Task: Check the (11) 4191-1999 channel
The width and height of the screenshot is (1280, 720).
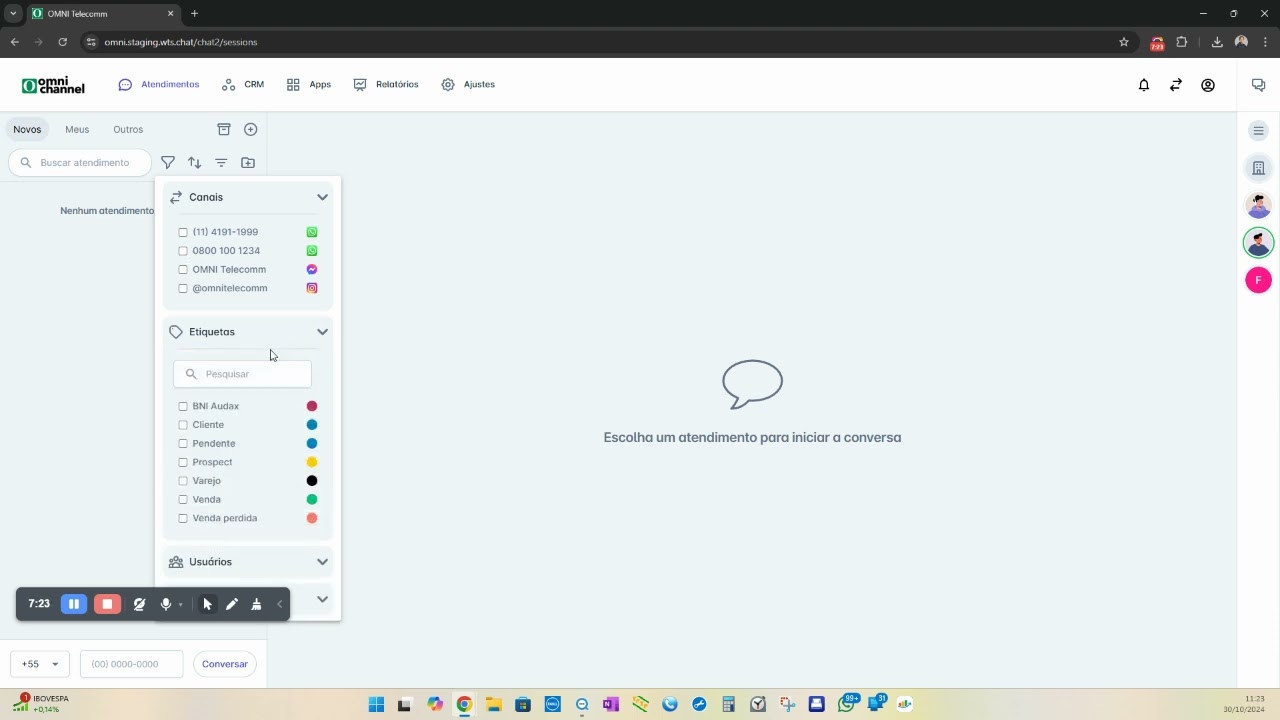Action: click(x=183, y=232)
